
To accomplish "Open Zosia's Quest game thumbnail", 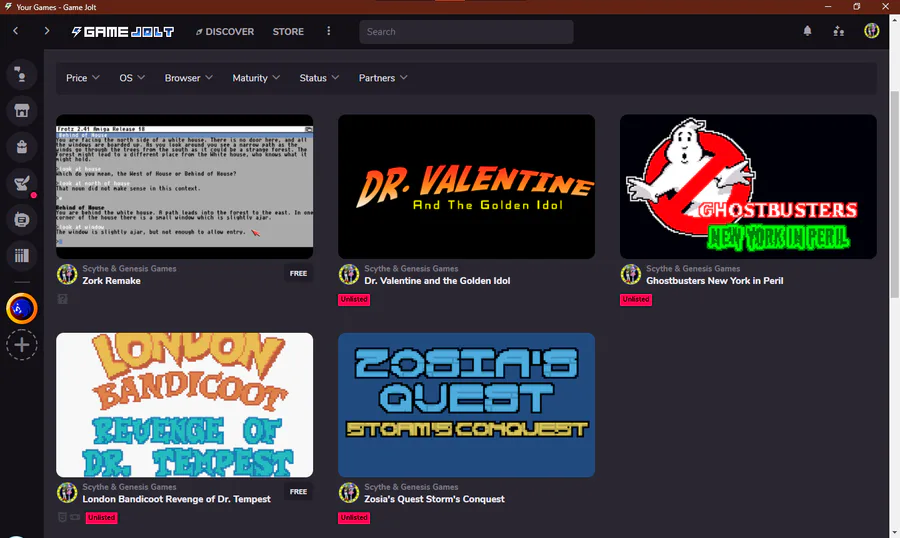I will tap(466, 405).
